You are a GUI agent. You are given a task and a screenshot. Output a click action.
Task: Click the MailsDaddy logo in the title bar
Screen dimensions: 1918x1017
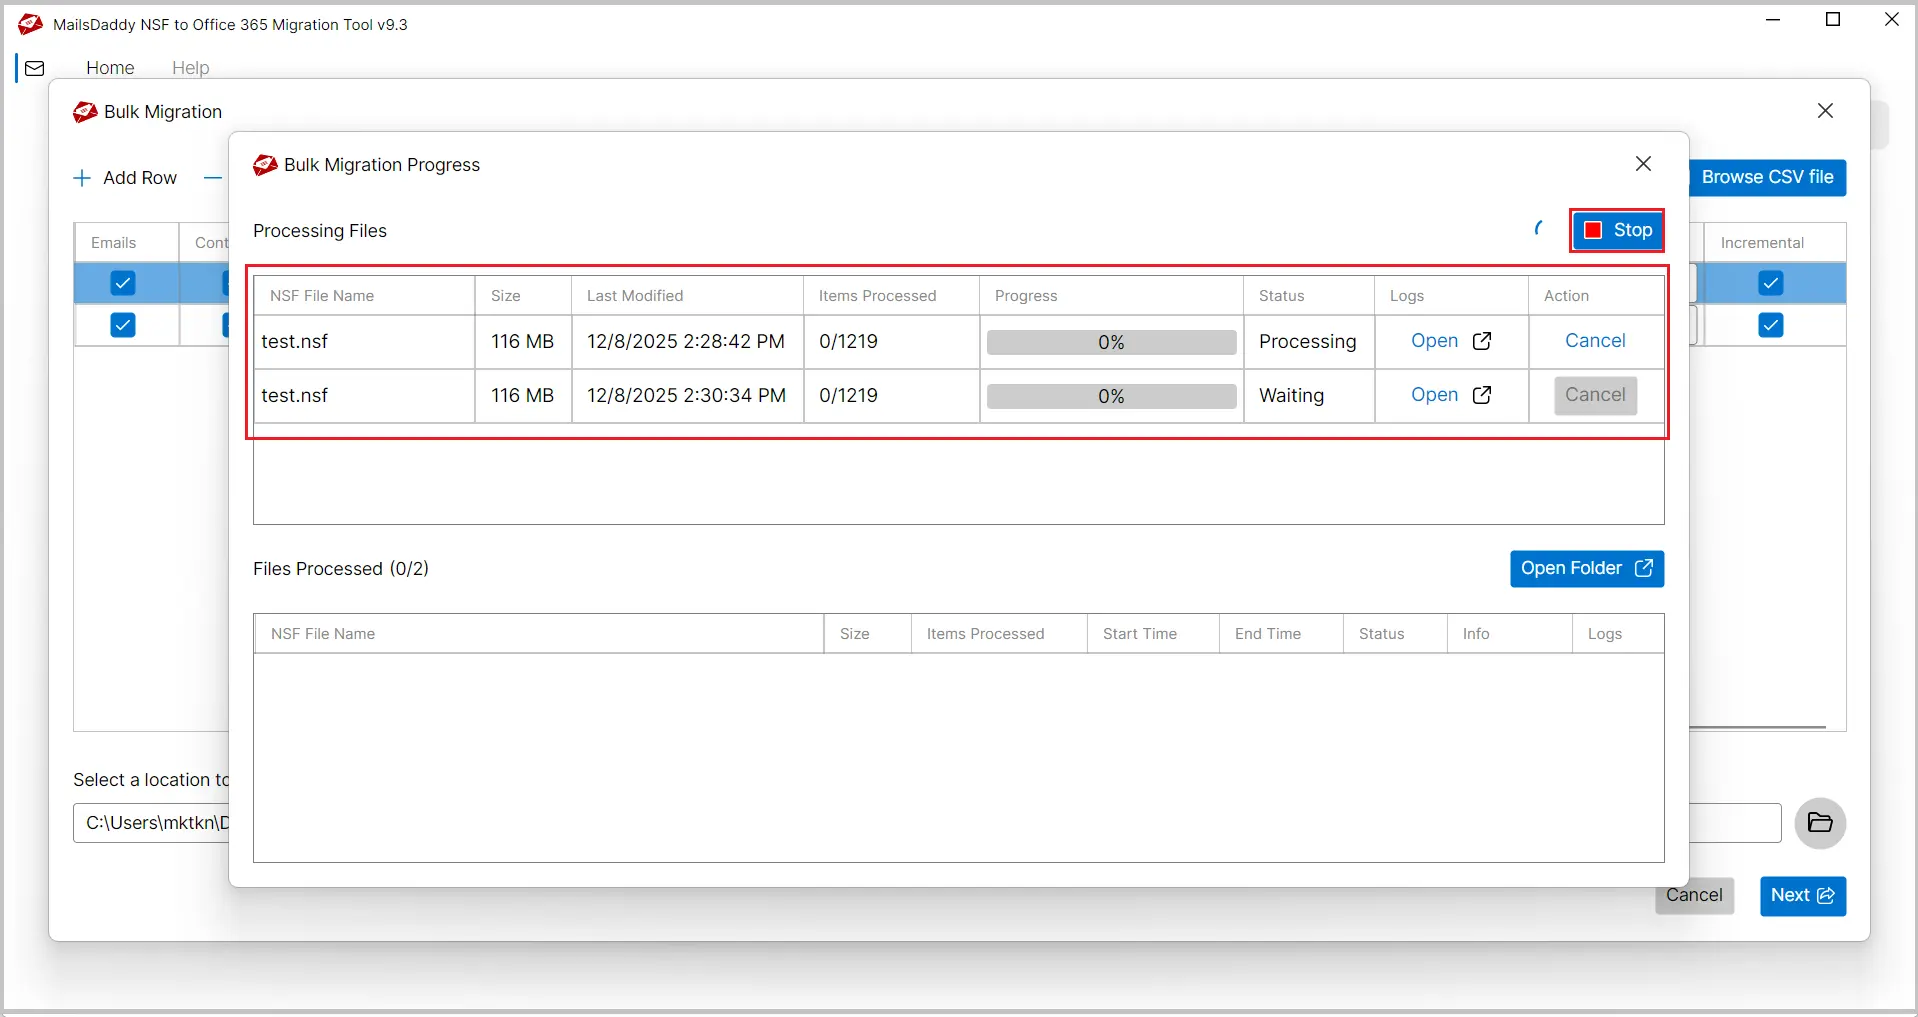(x=29, y=24)
